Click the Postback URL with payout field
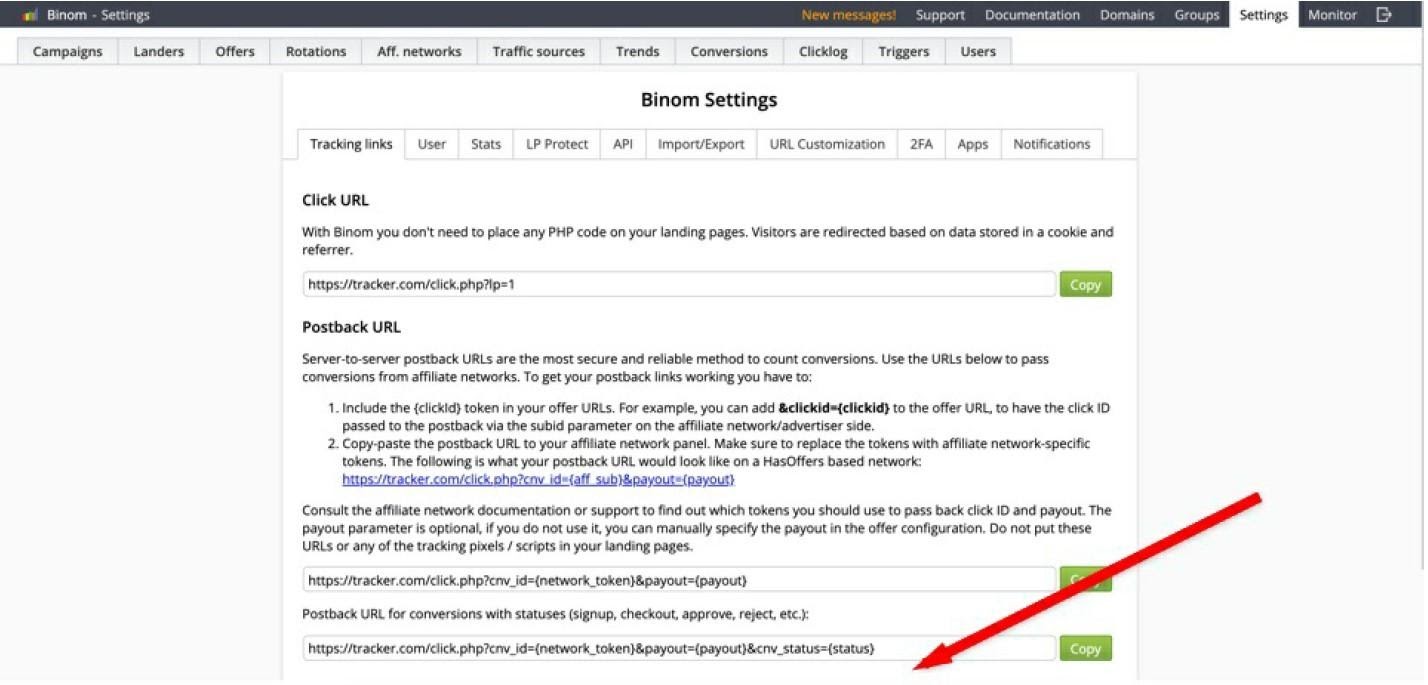Screen dimensions: 1428x685 679,580
